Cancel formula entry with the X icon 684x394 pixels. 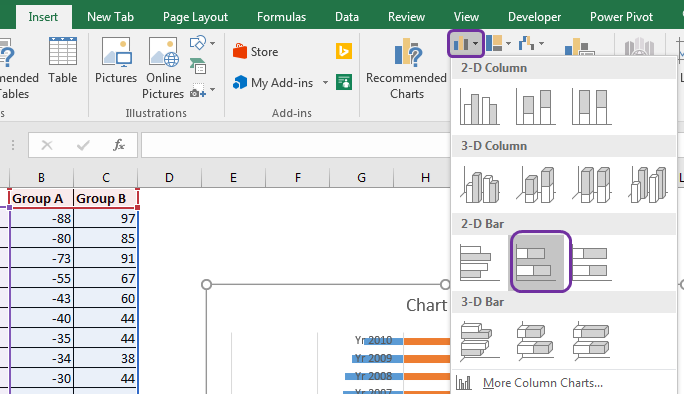[x=47, y=145]
